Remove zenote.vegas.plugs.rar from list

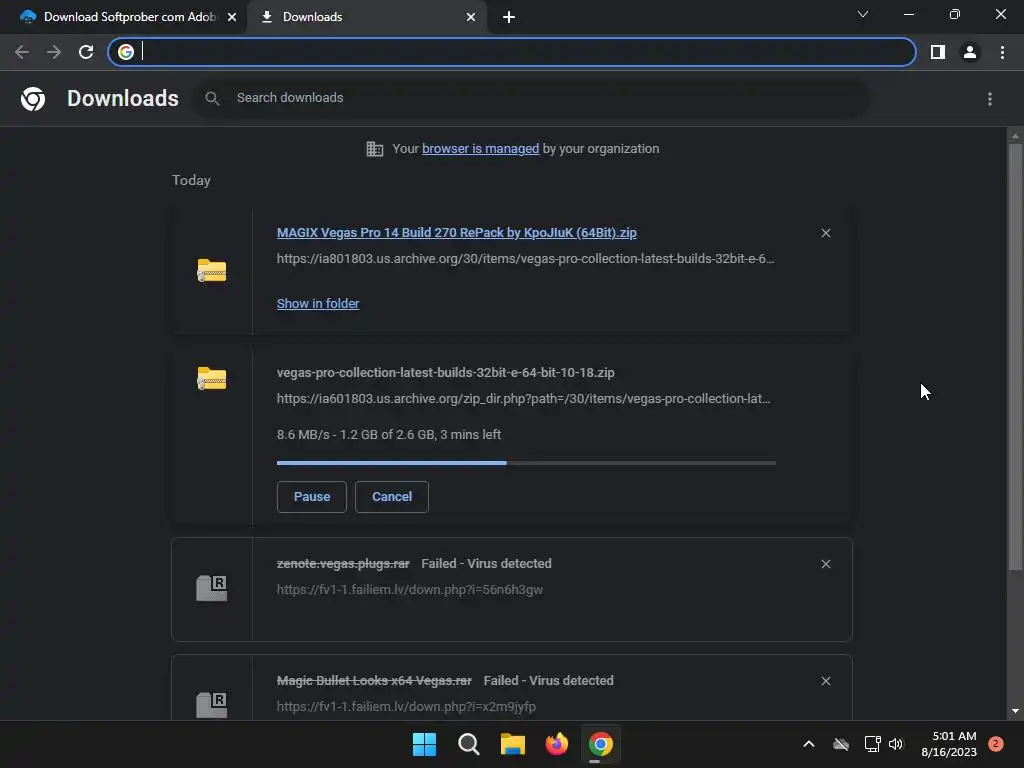(825, 564)
